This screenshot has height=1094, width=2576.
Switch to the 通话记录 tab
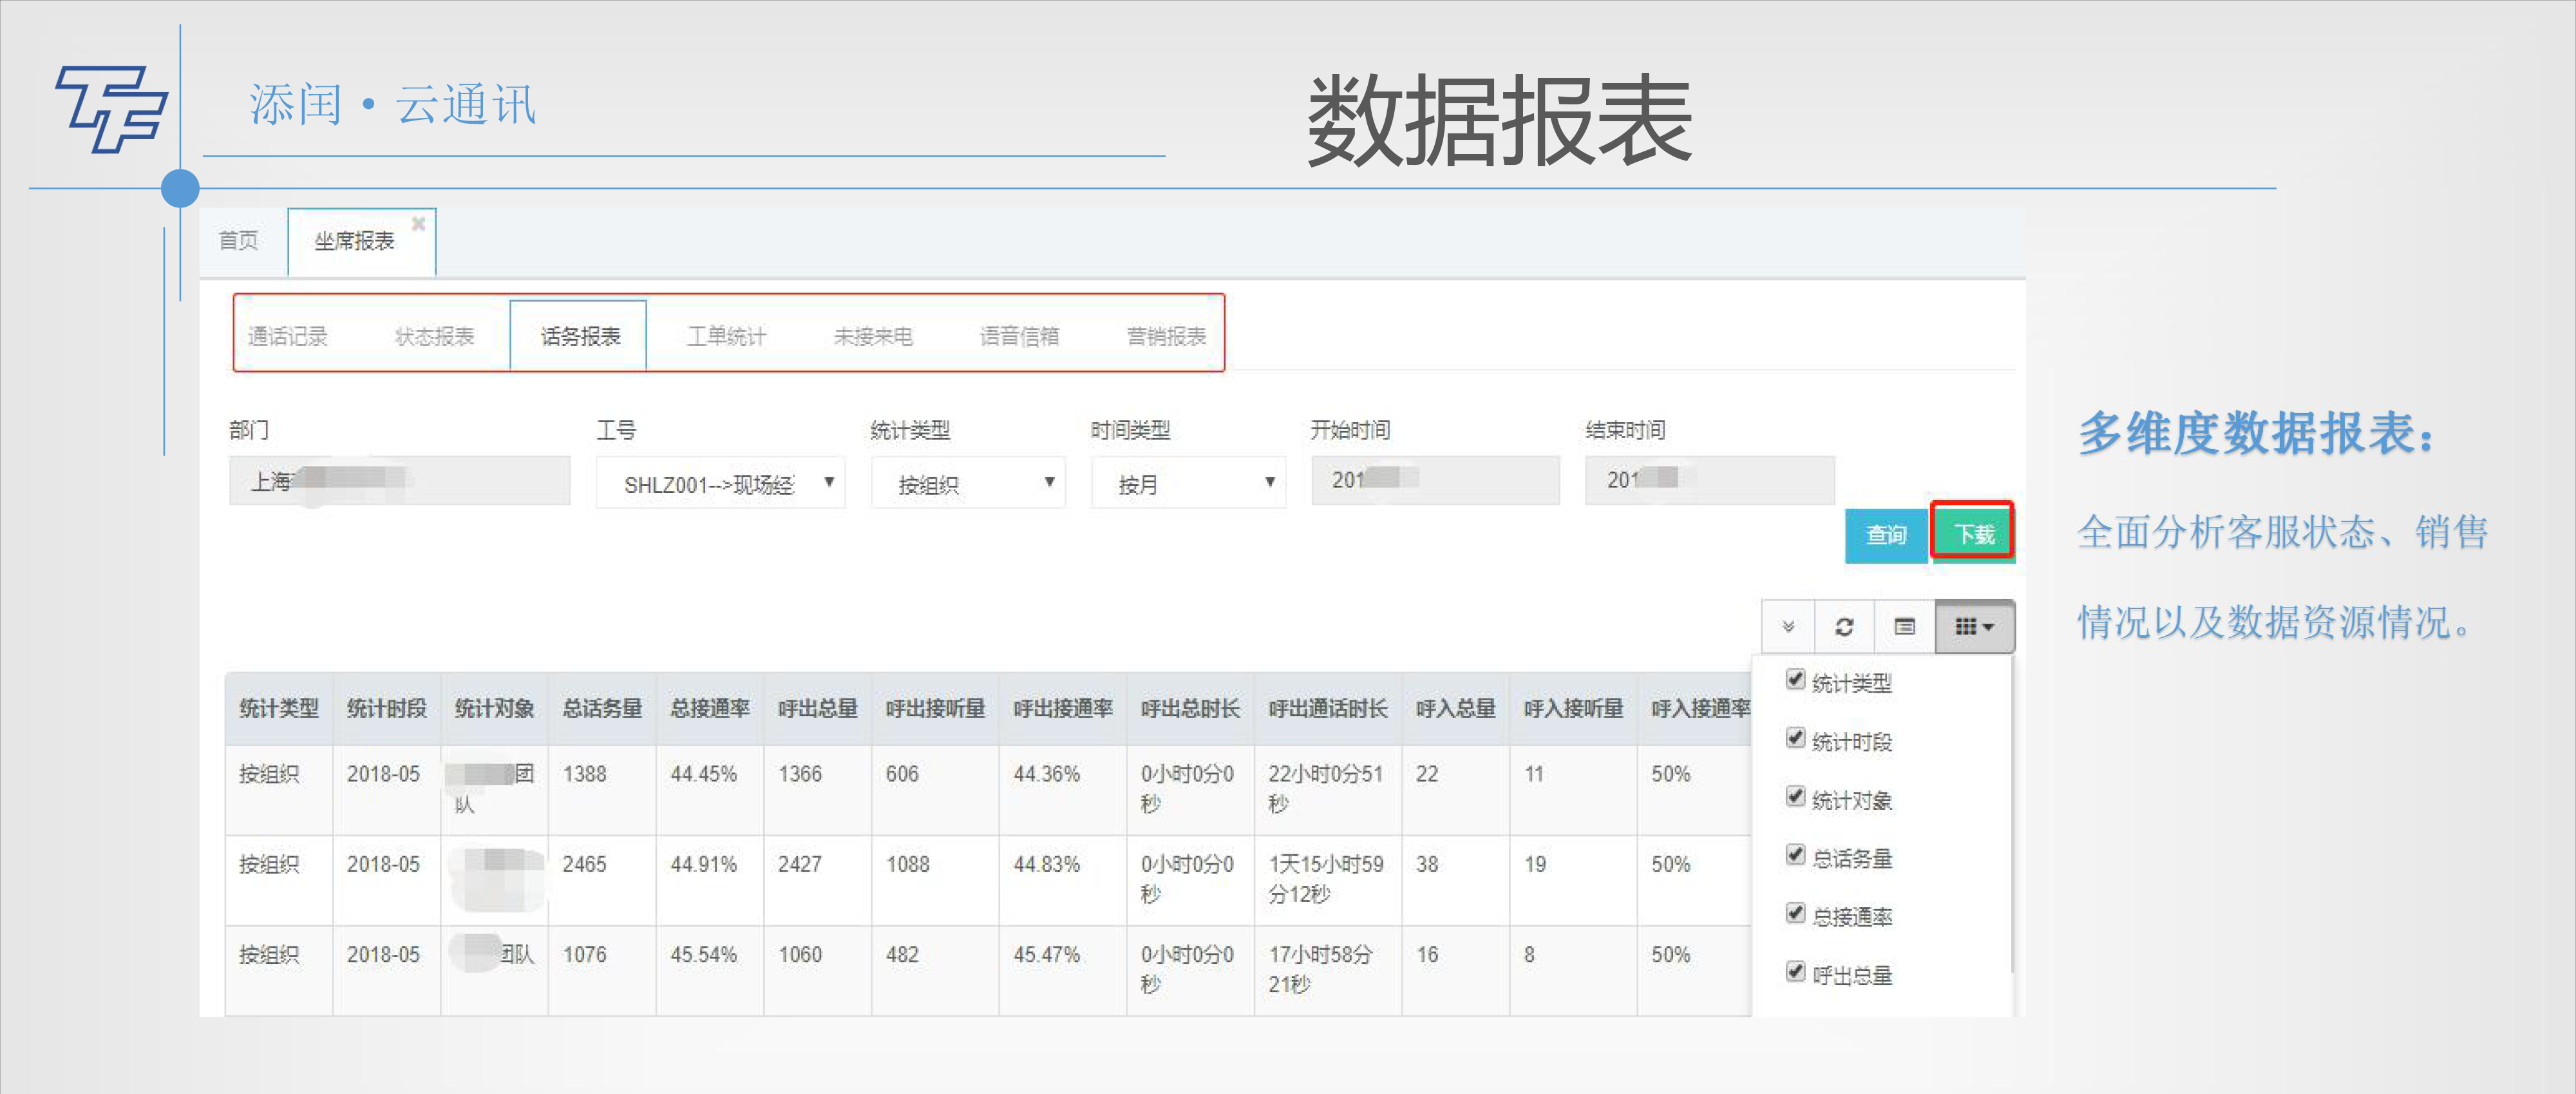tap(288, 336)
